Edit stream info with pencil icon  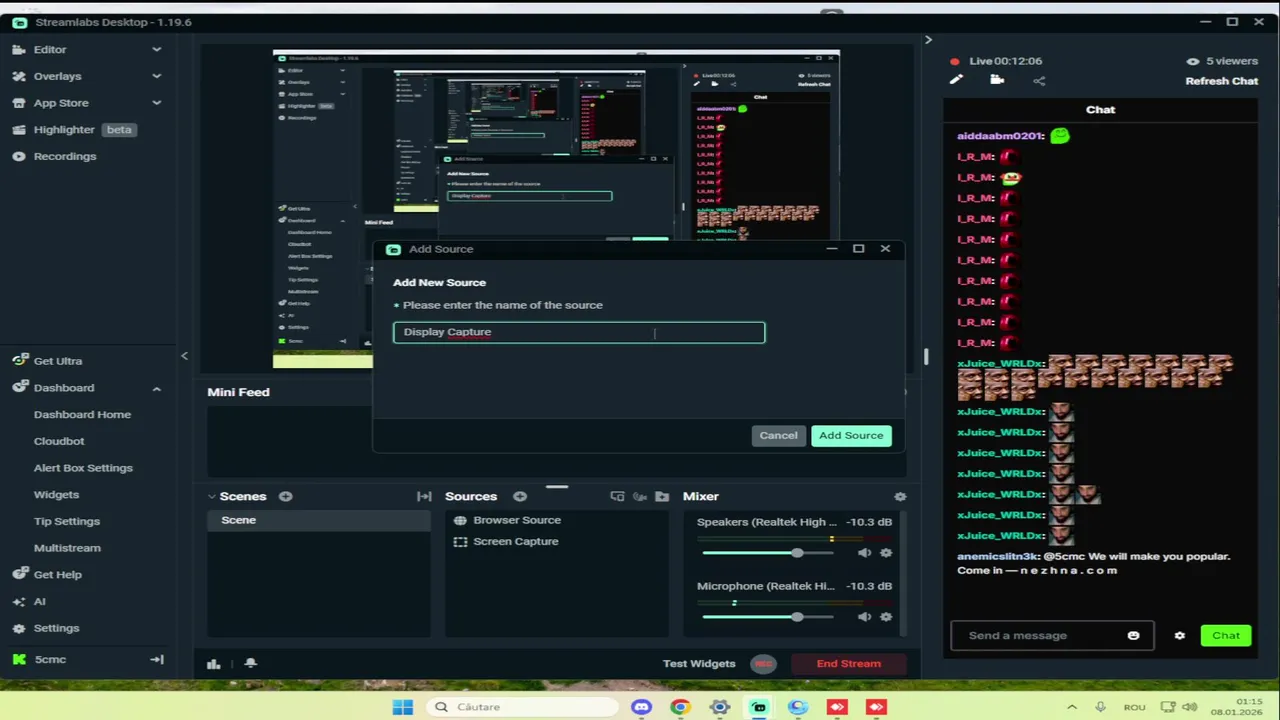955,81
